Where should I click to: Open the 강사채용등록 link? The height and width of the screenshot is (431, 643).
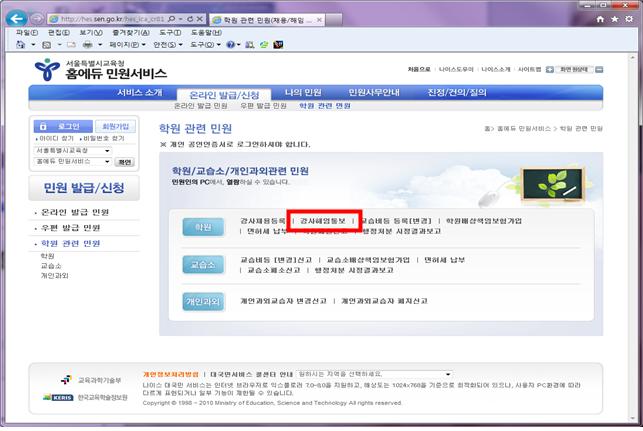tap(262, 221)
